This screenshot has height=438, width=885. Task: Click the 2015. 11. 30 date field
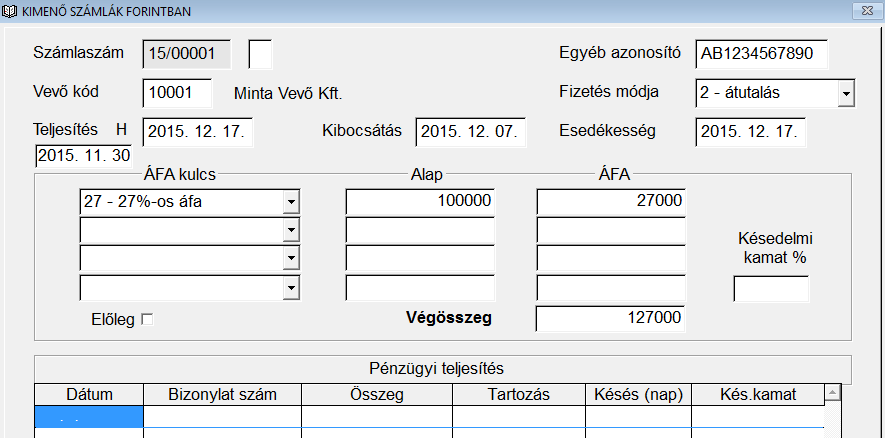[x=83, y=156]
